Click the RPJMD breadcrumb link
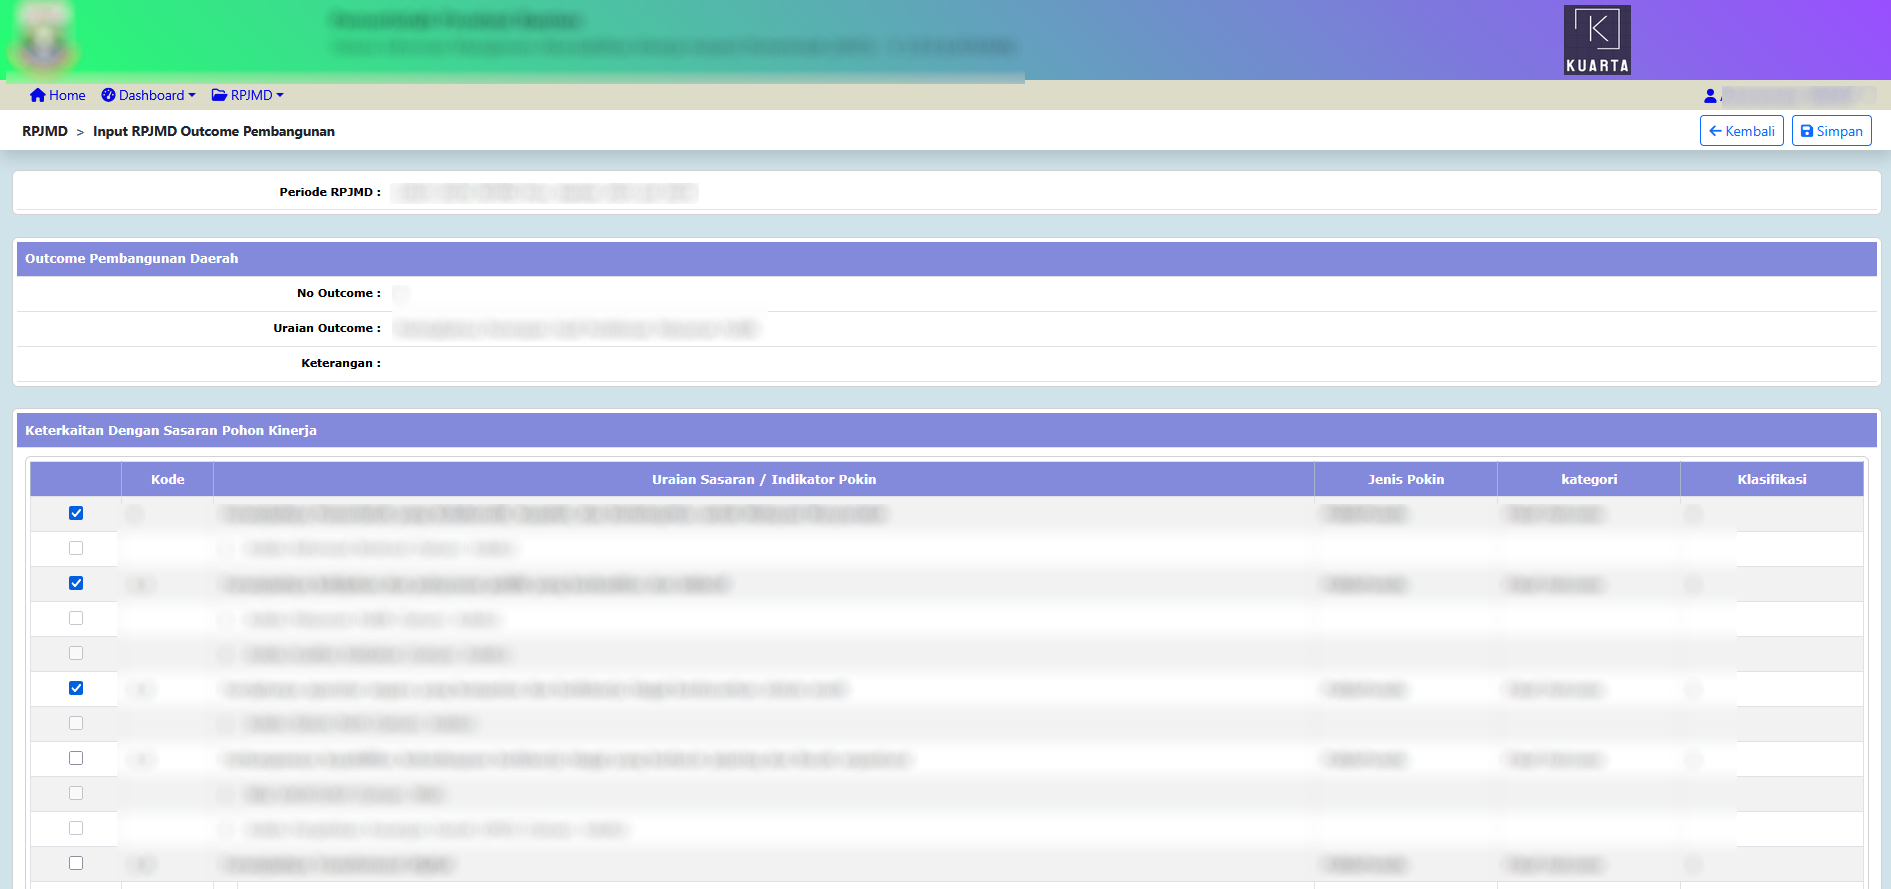 45,131
